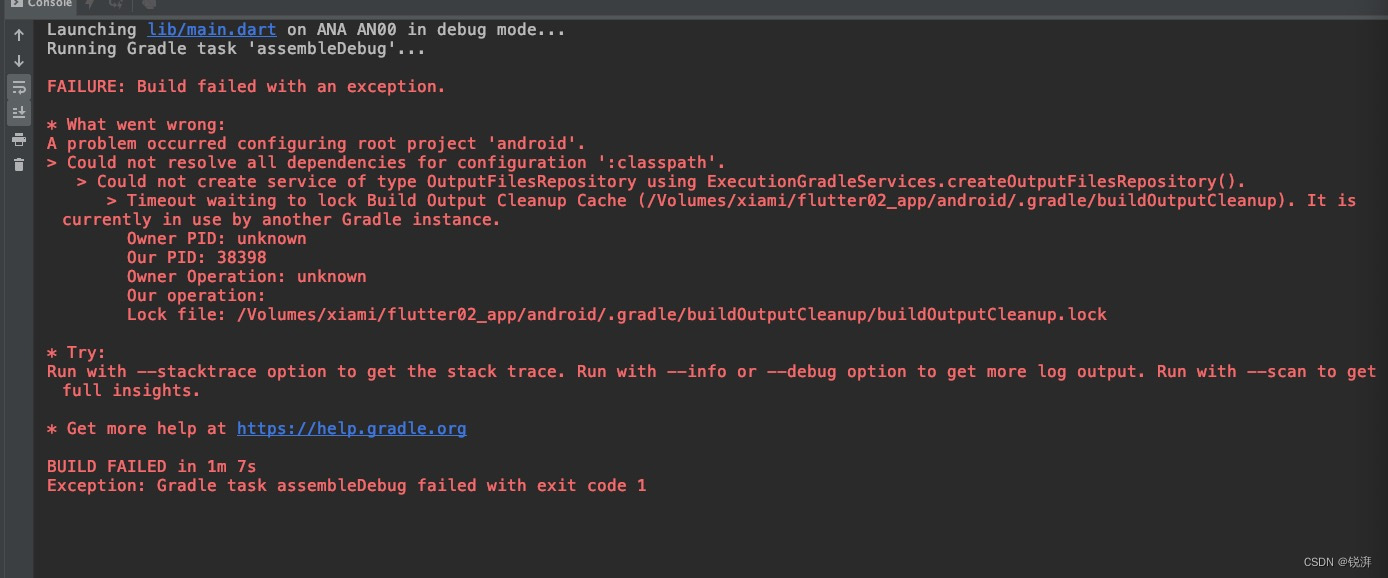Click 'Could not create service of type OutputFilesRepository' line
Image resolution: width=1388 pixels, height=578 pixels.
[661, 182]
